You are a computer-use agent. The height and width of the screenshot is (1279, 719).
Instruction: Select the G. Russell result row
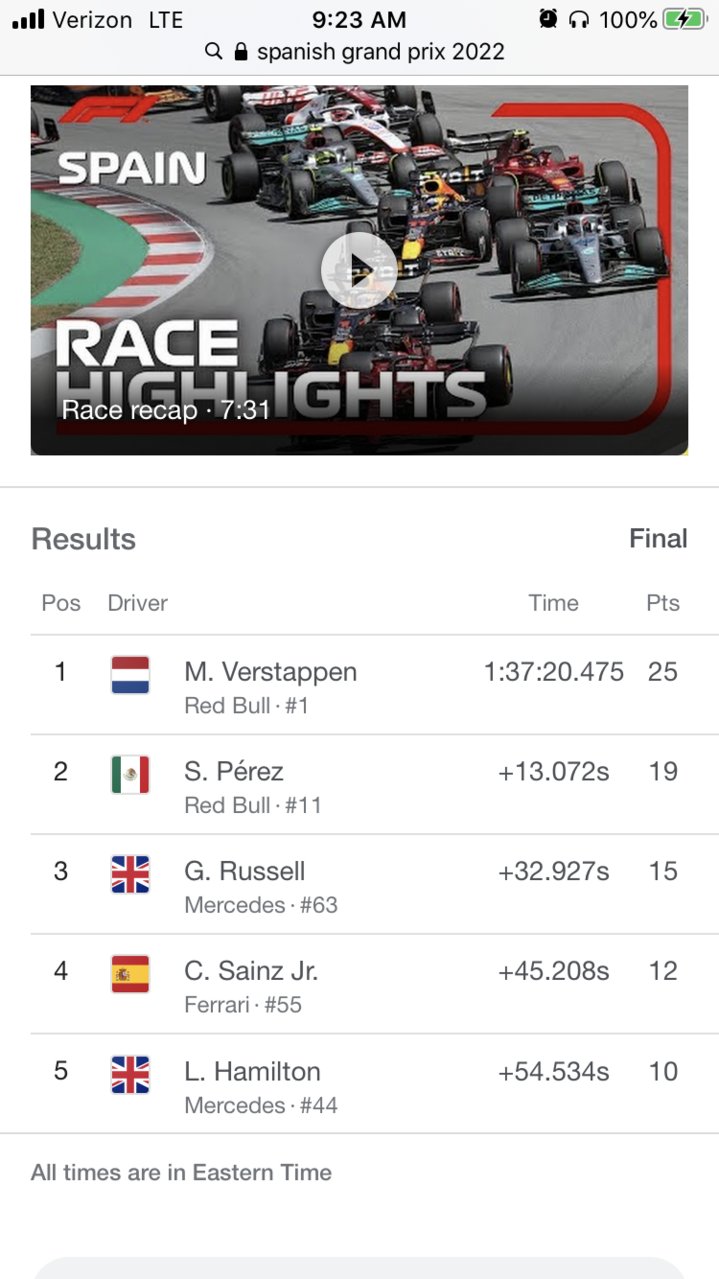coord(374,885)
